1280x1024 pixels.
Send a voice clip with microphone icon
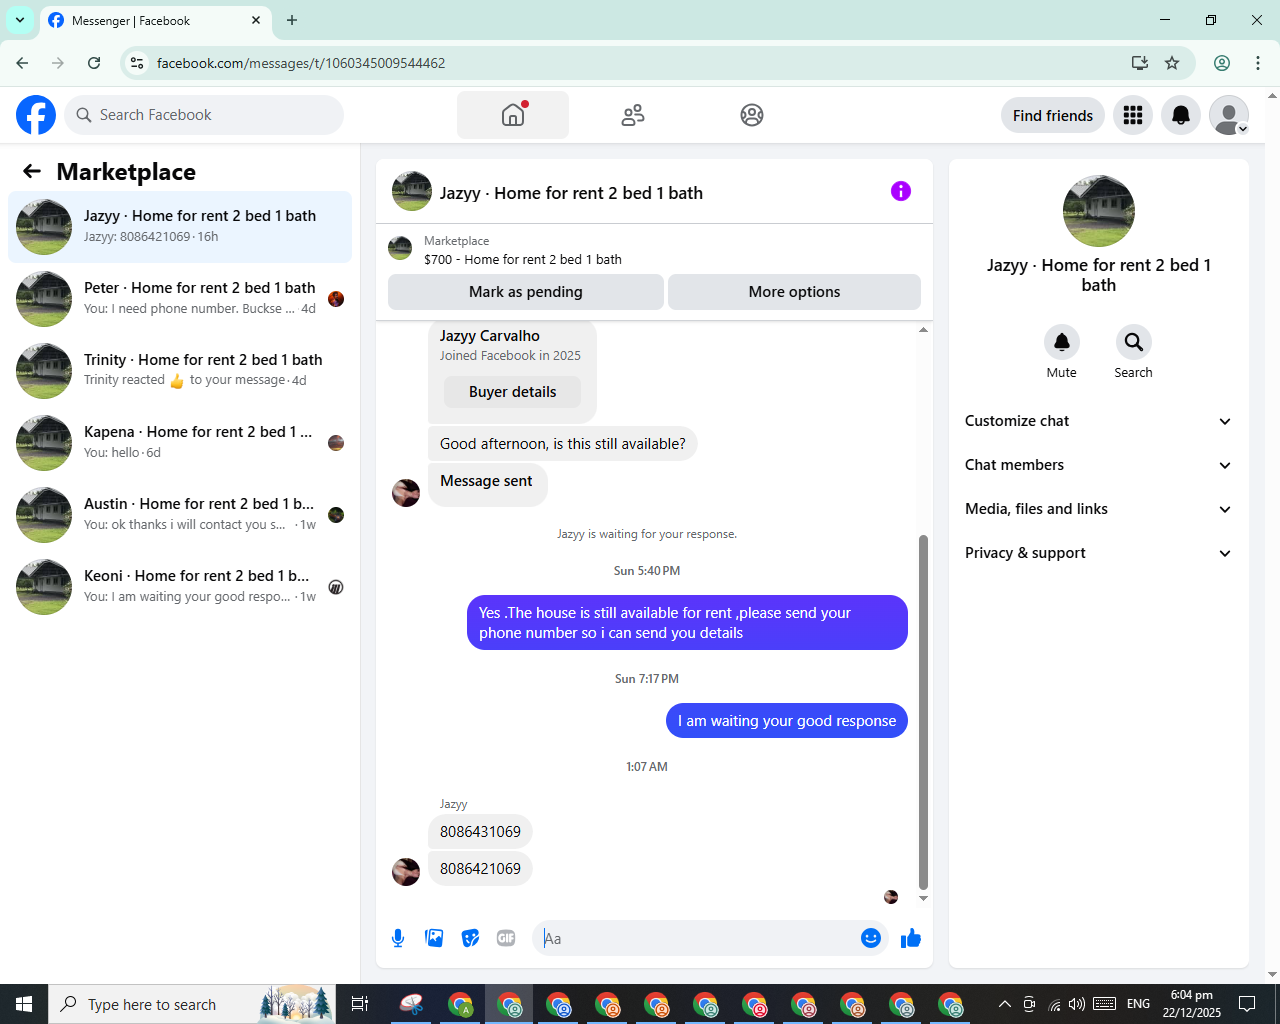[x=398, y=938]
